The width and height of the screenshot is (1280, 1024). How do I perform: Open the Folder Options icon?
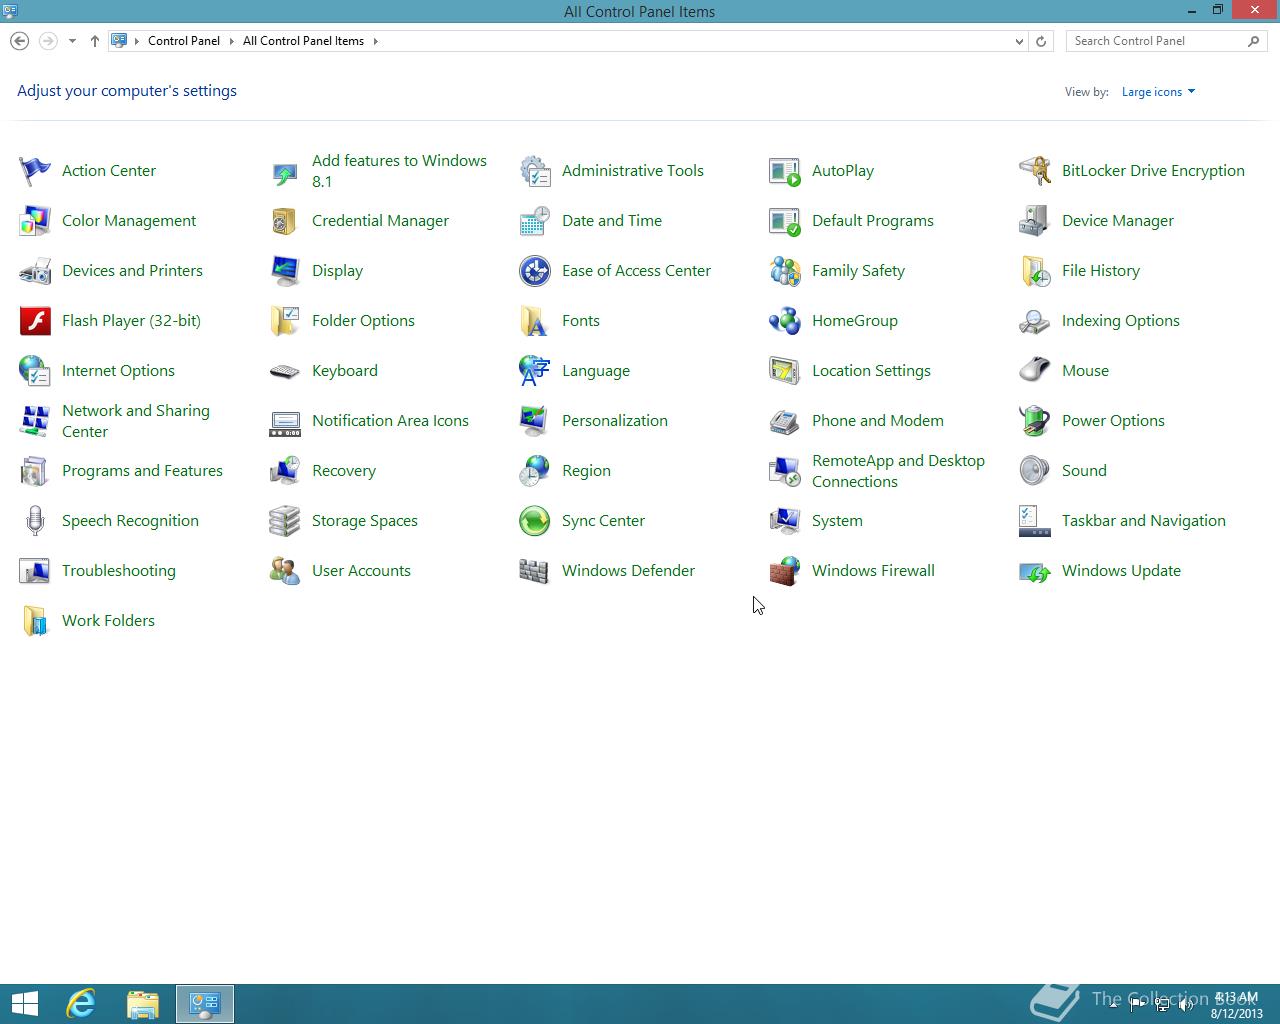285,321
